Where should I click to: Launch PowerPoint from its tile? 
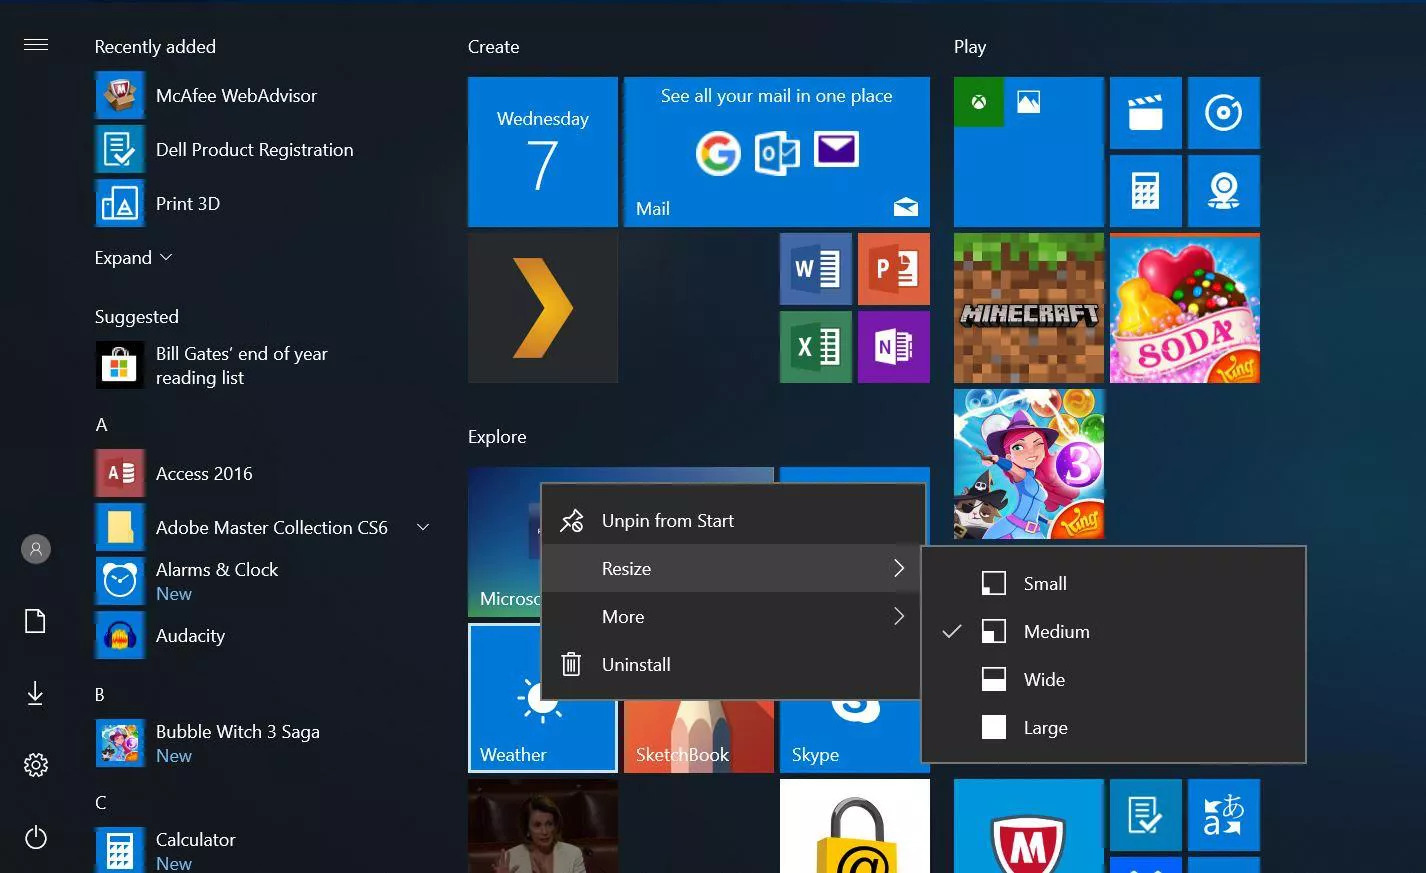[893, 268]
